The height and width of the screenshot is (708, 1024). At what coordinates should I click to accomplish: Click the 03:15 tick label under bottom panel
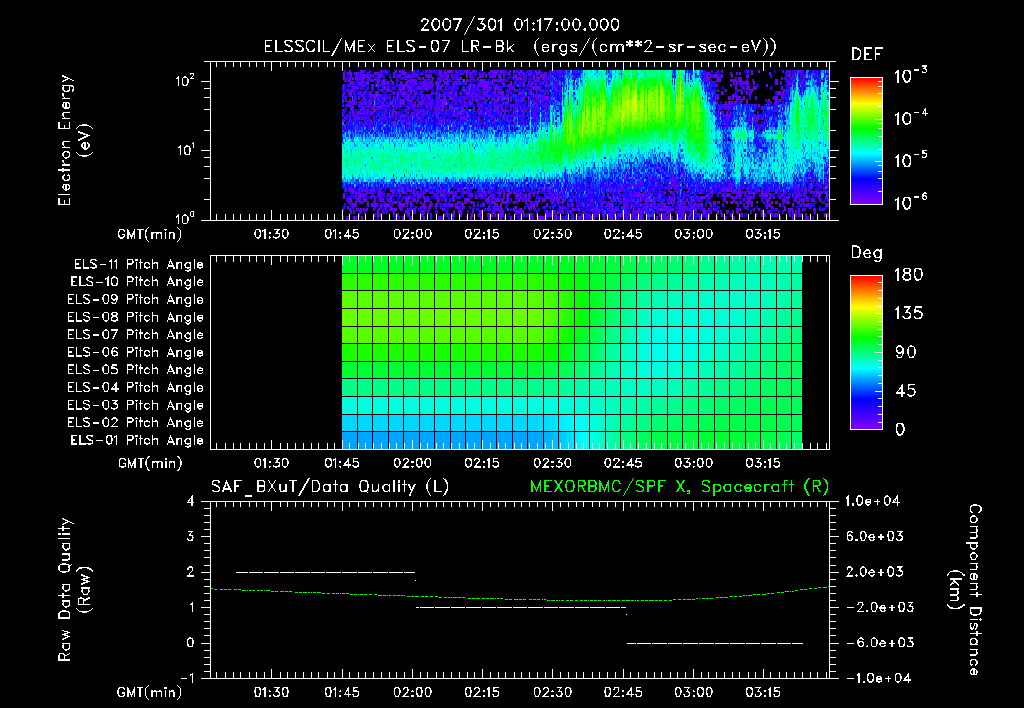763,692
